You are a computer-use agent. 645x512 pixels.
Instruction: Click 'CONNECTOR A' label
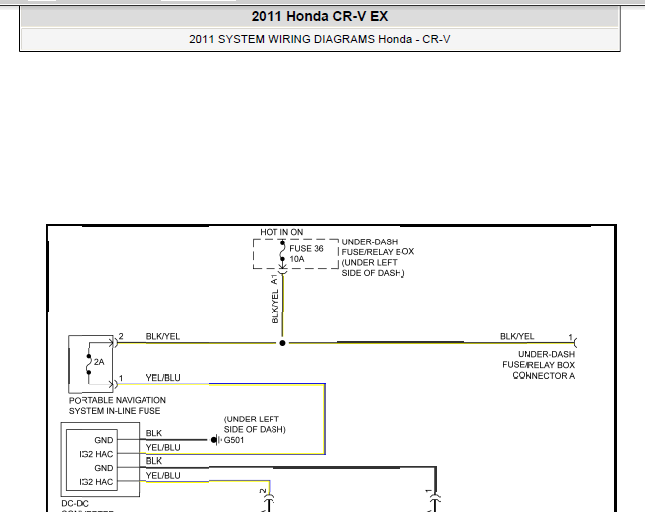[x=543, y=376]
